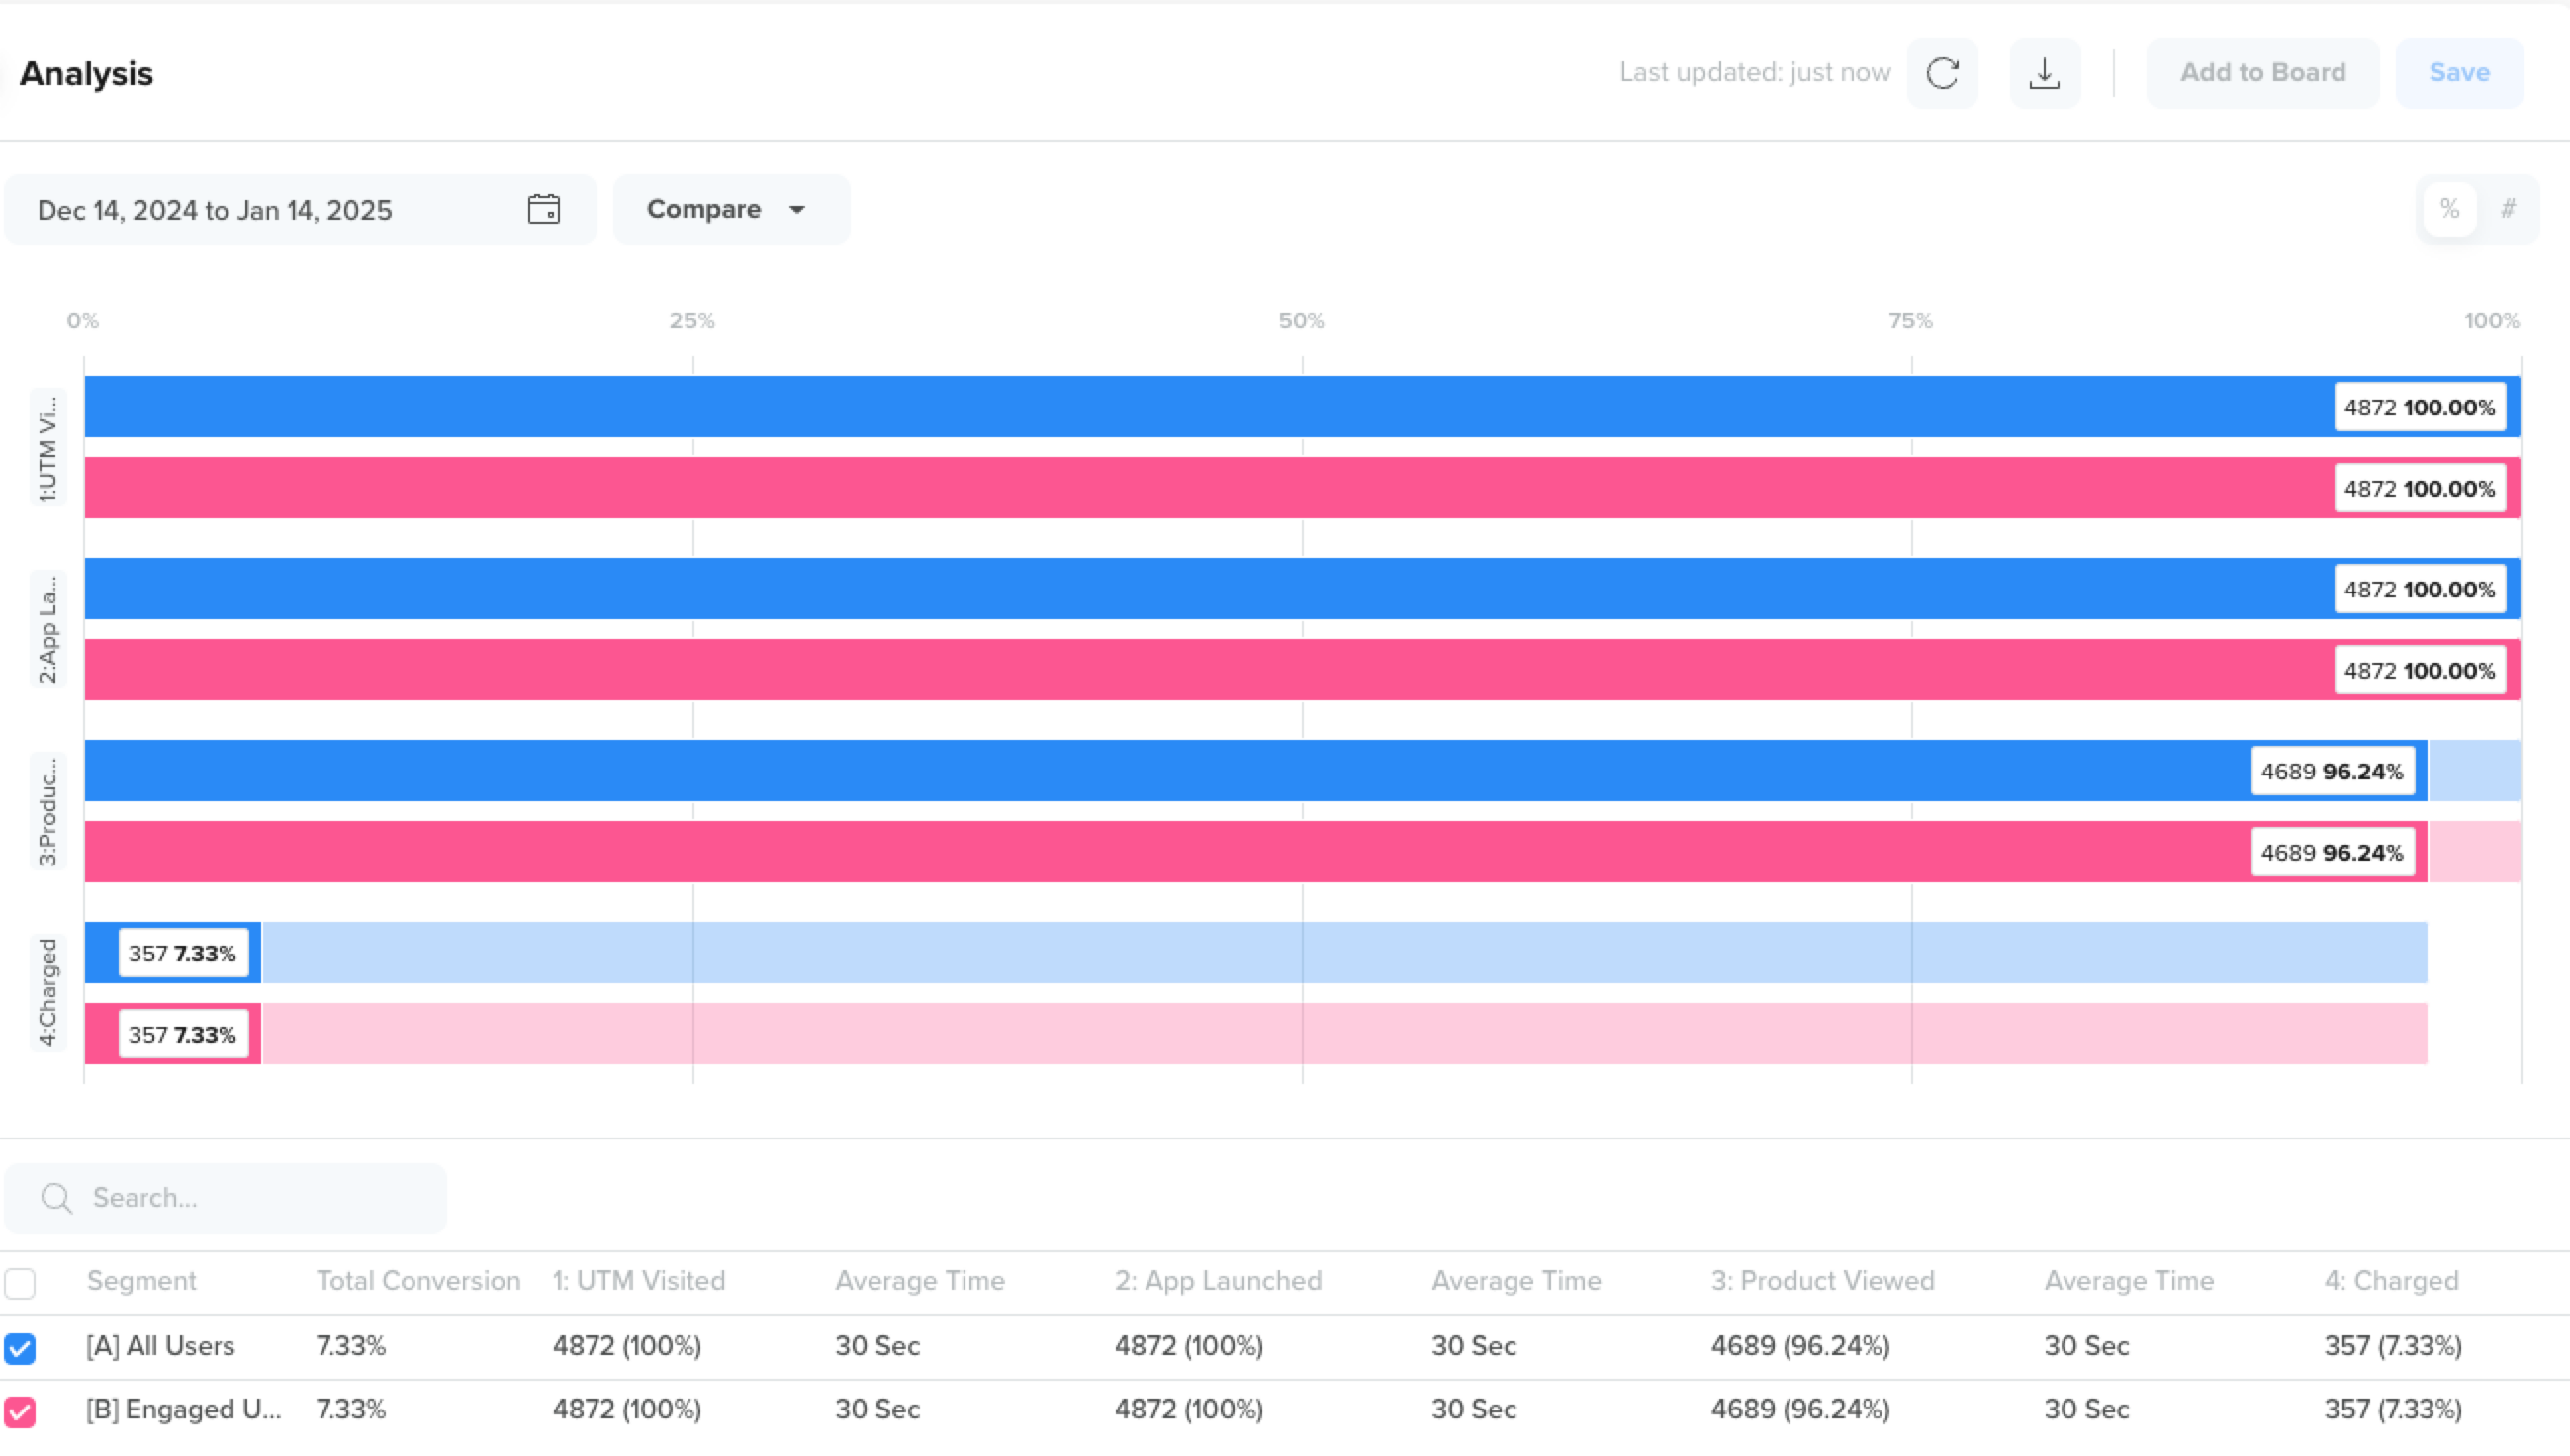Switch to absolute number view mode
The height and width of the screenshot is (1456, 2570).
point(2510,209)
